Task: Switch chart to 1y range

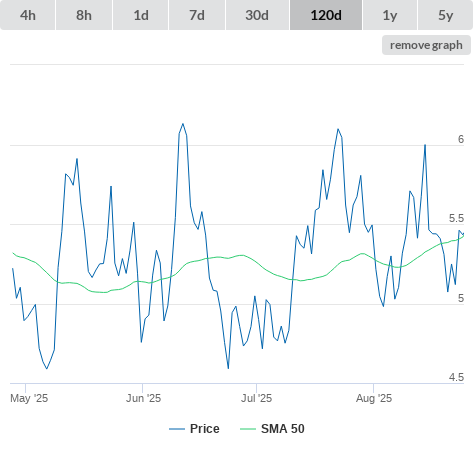Action: point(390,15)
